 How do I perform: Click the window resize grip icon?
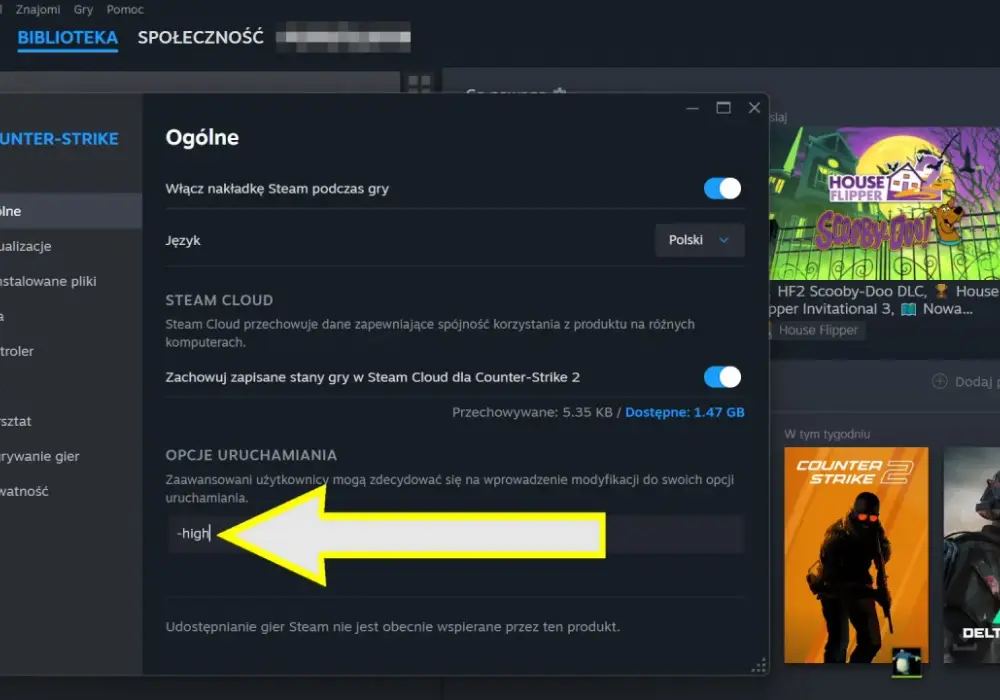(x=759, y=666)
